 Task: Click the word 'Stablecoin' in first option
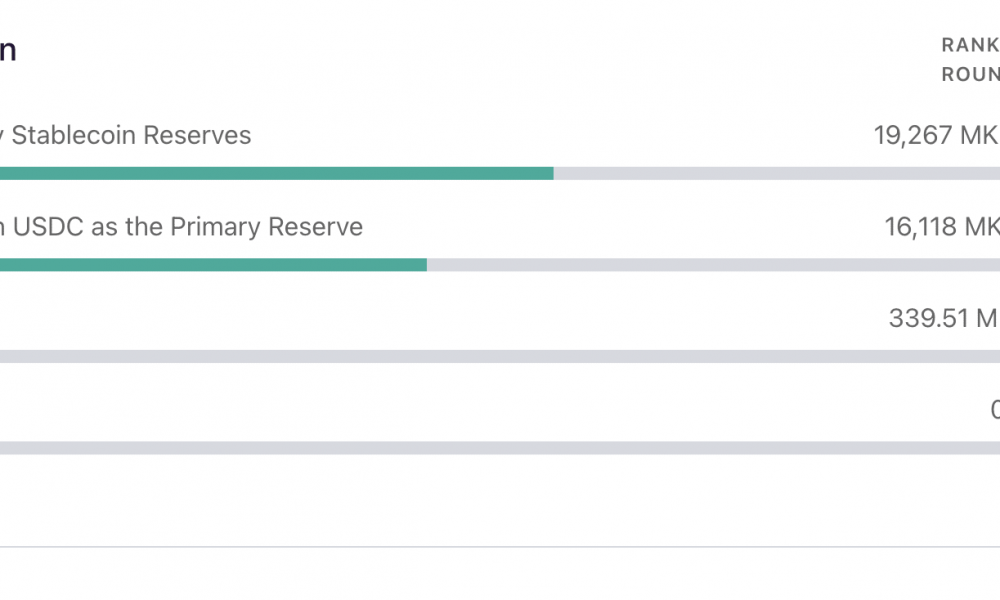click(x=74, y=135)
